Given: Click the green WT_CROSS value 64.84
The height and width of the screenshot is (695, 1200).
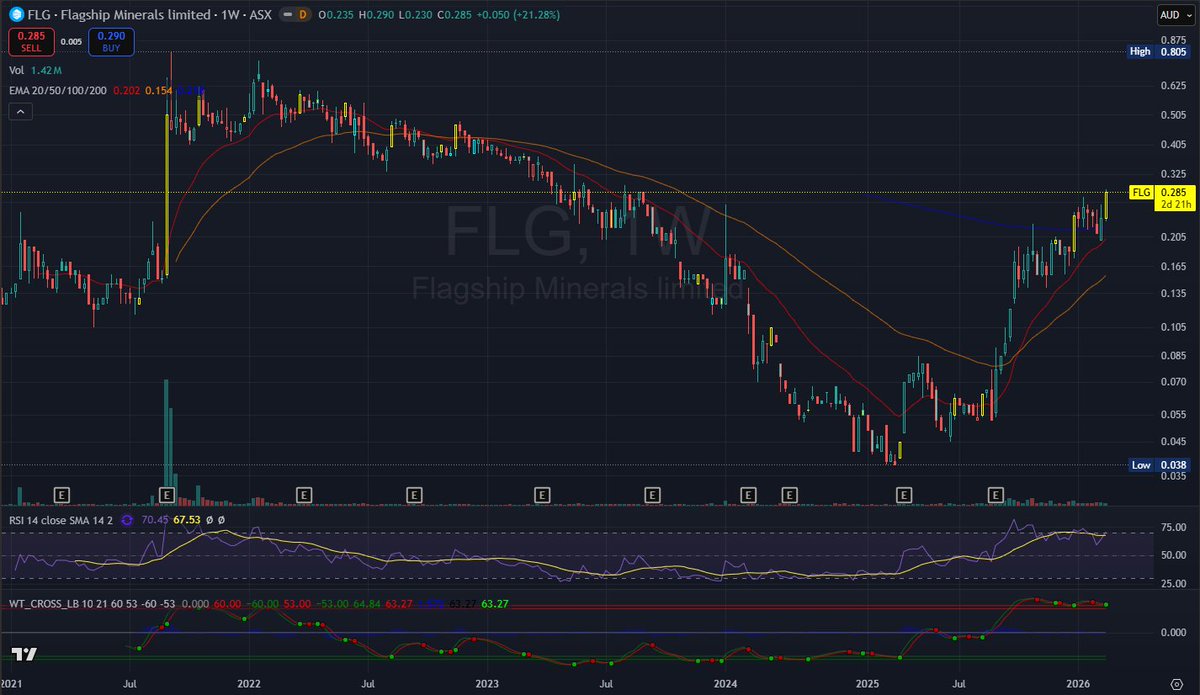Looking at the screenshot, I should point(367,604).
